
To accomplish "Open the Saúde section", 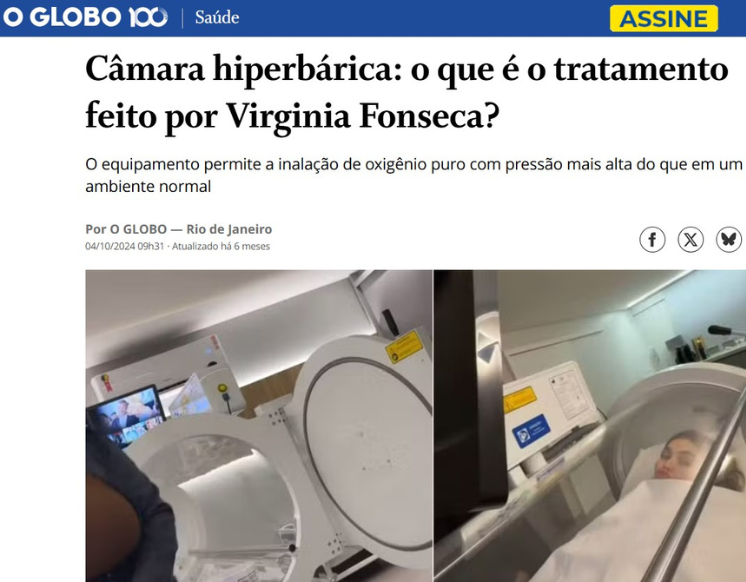I will (x=217, y=18).
